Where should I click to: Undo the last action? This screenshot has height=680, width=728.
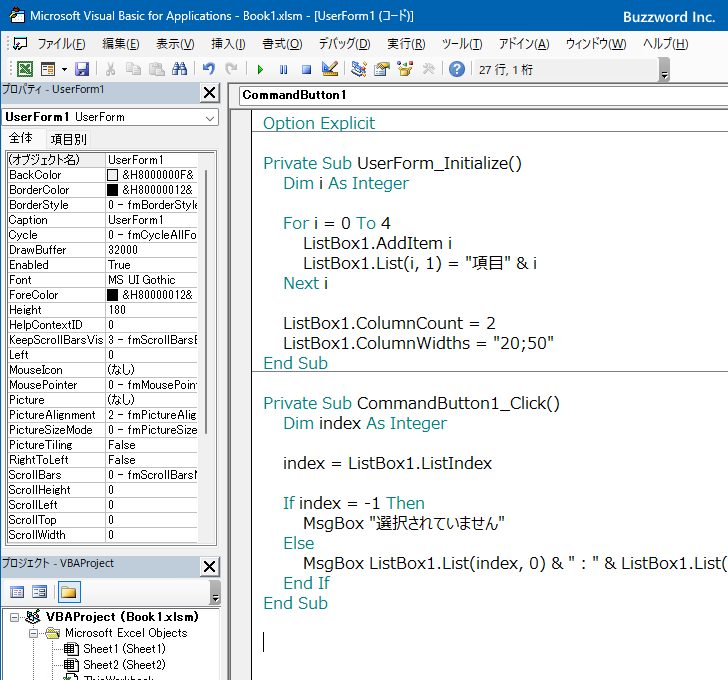tap(209, 69)
